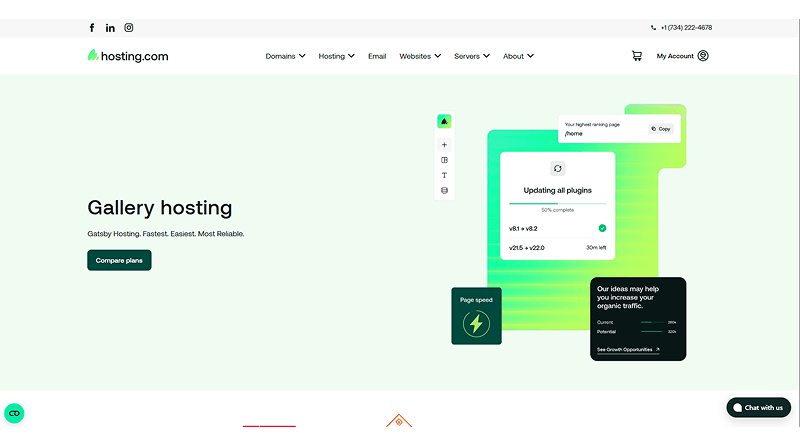Viewport: 800px width, 445px height.
Task: Open the shopping cart
Action: pos(637,56)
